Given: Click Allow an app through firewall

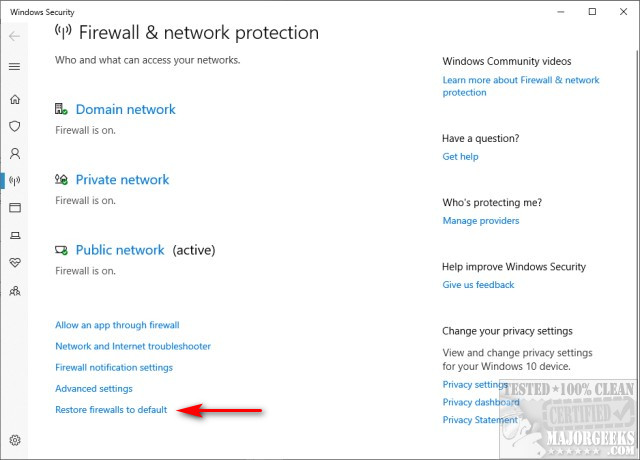Looking at the screenshot, I should point(117,325).
